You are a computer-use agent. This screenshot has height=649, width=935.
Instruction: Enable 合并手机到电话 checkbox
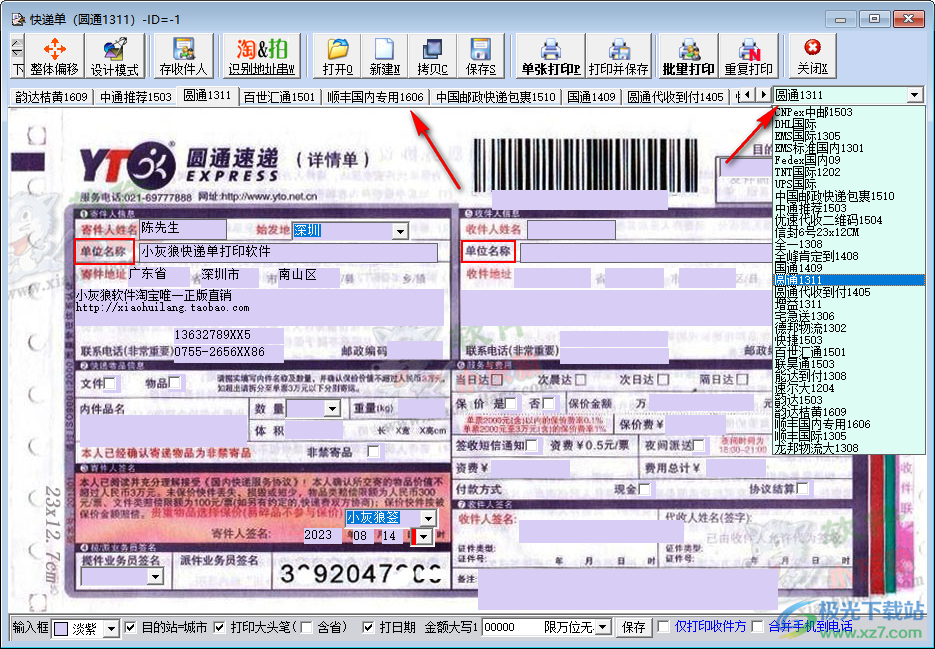[758, 626]
